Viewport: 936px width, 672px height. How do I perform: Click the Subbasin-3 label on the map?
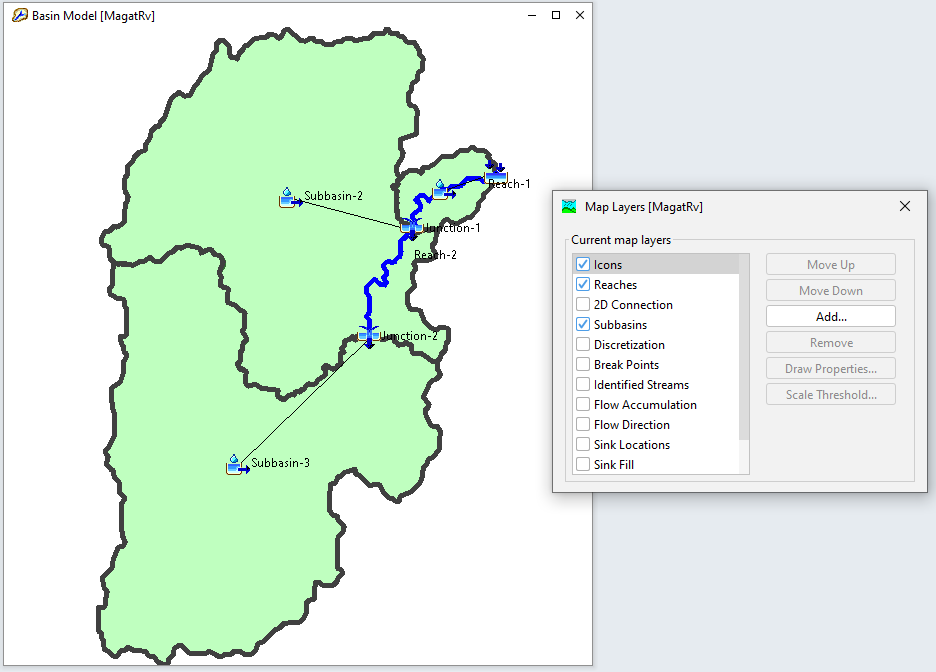[x=280, y=463]
